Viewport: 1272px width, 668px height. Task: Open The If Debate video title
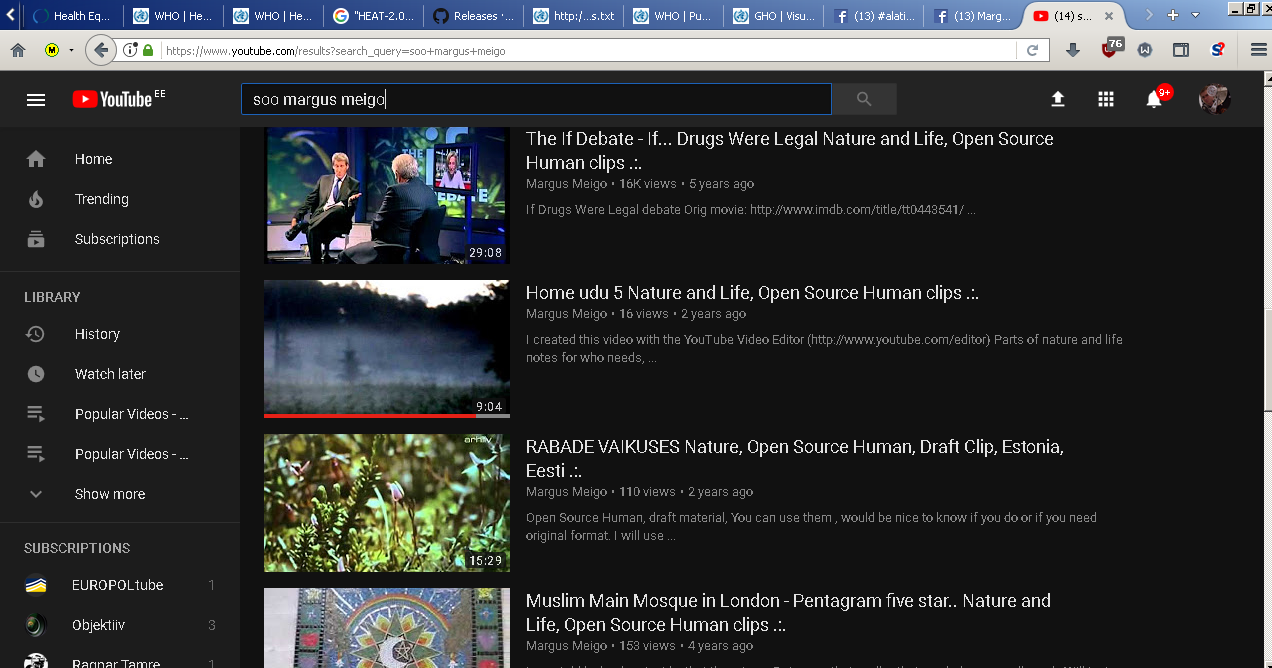pyautogui.click(x=789, y=151)
